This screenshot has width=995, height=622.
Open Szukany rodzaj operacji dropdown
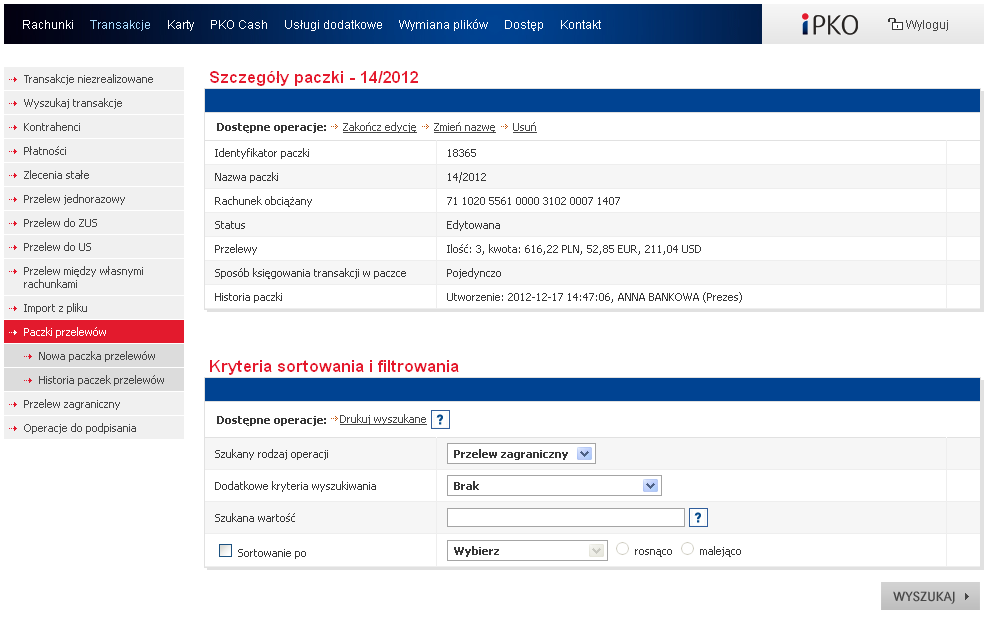tap(521, 454)
